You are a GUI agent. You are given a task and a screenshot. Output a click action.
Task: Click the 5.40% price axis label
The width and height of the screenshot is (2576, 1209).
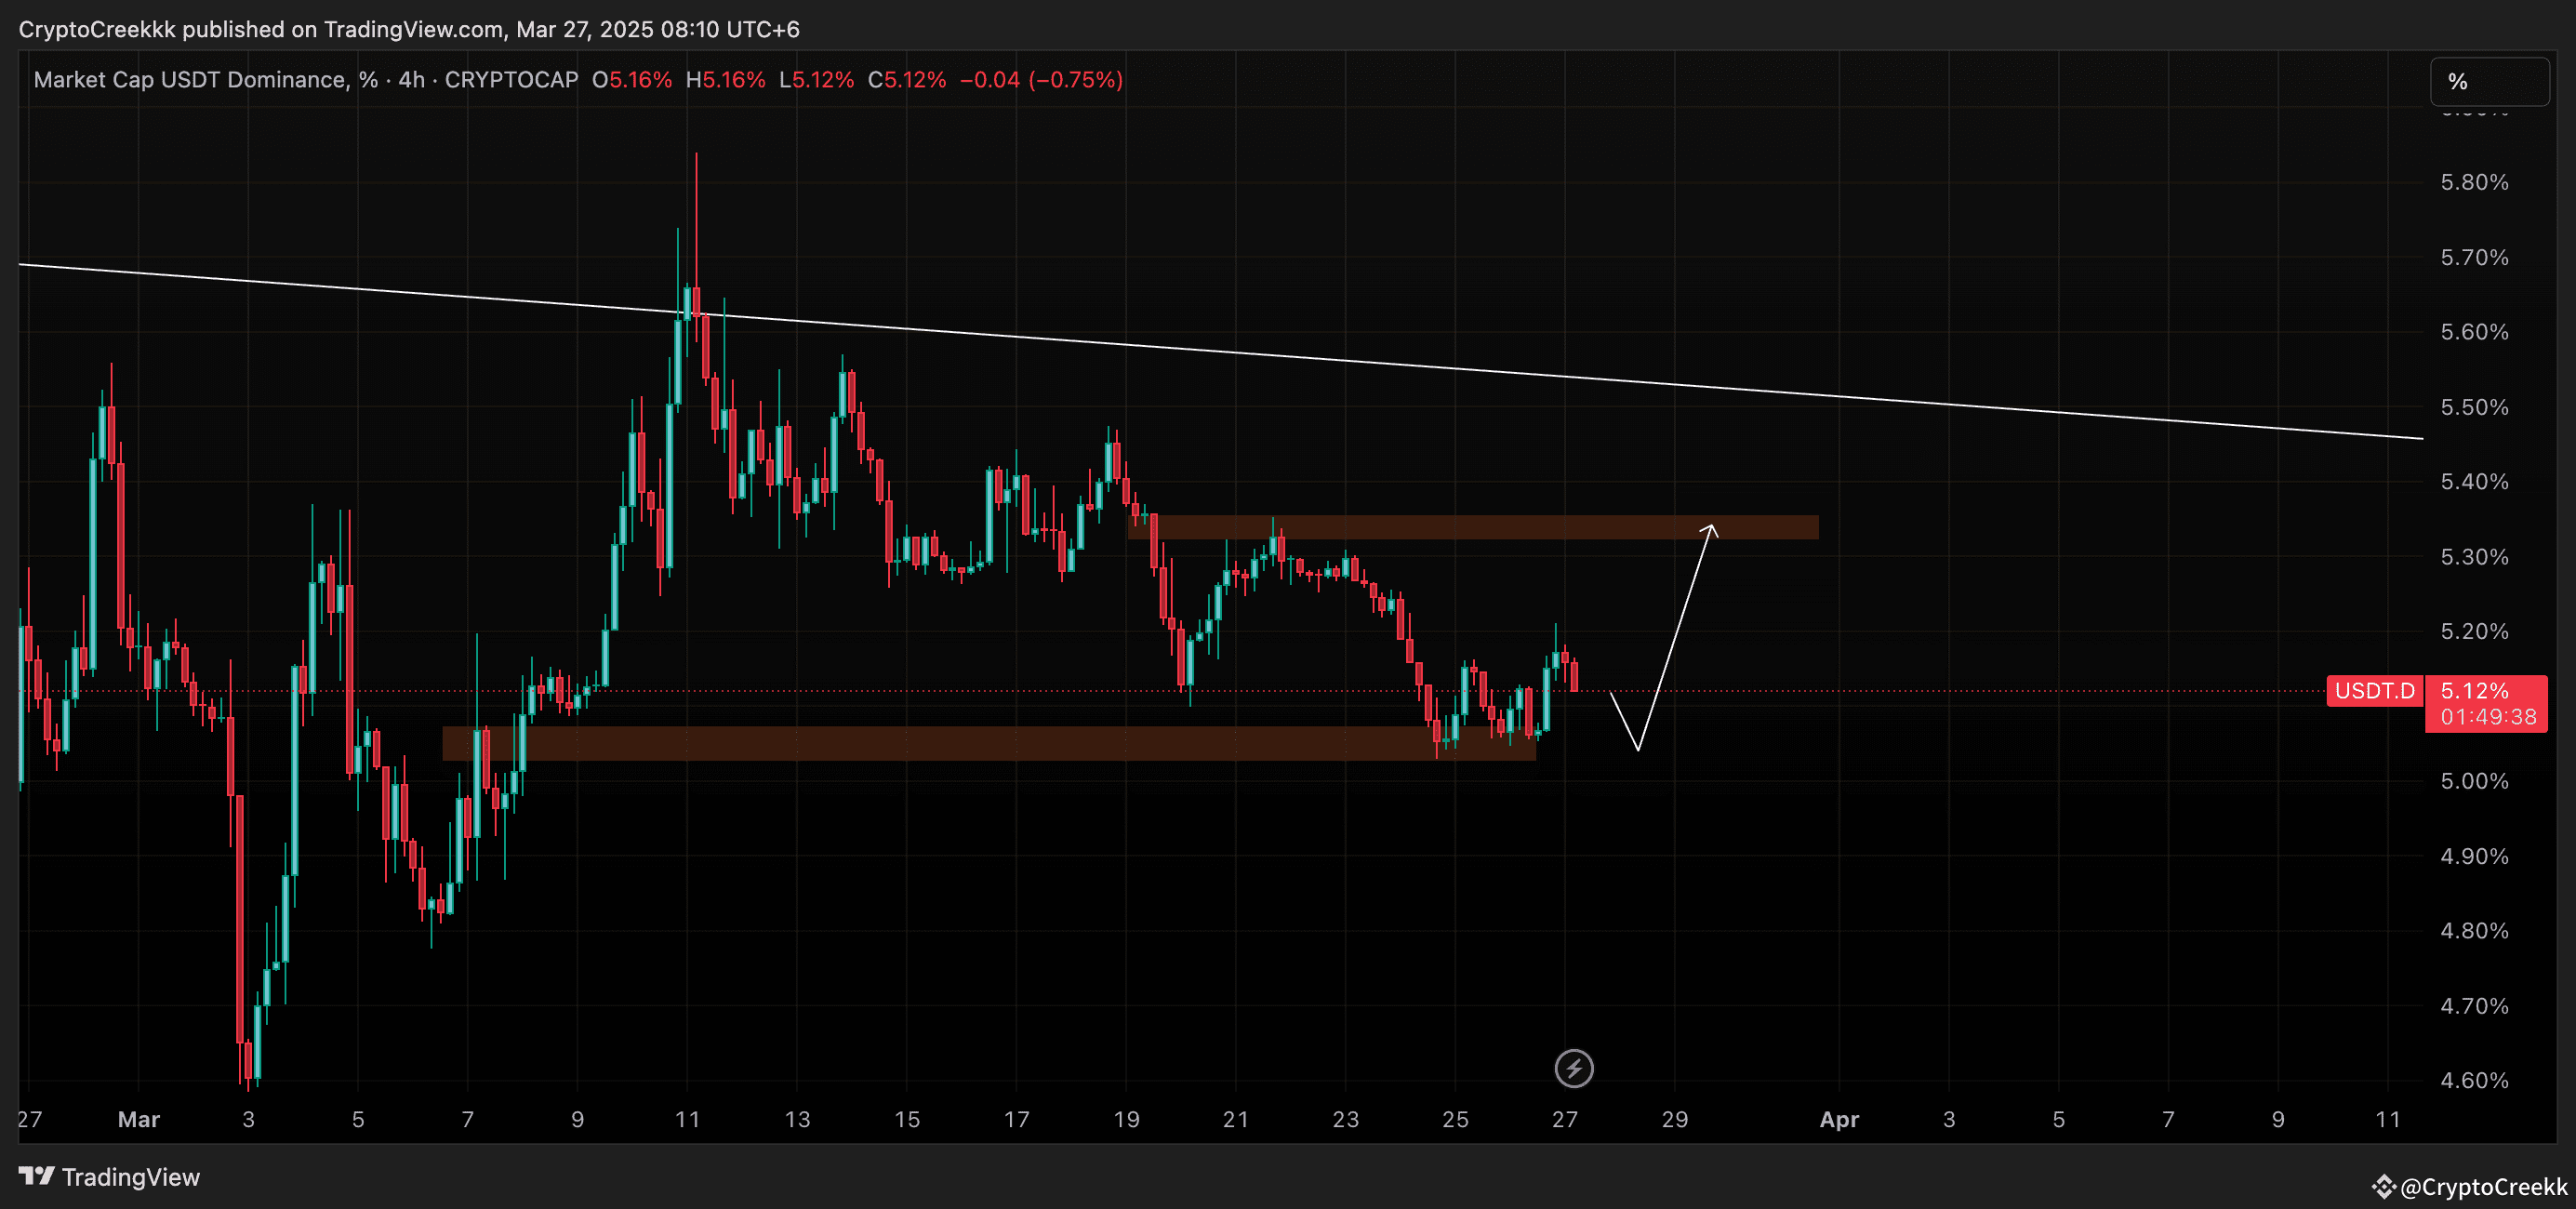tap(2474, 482)
